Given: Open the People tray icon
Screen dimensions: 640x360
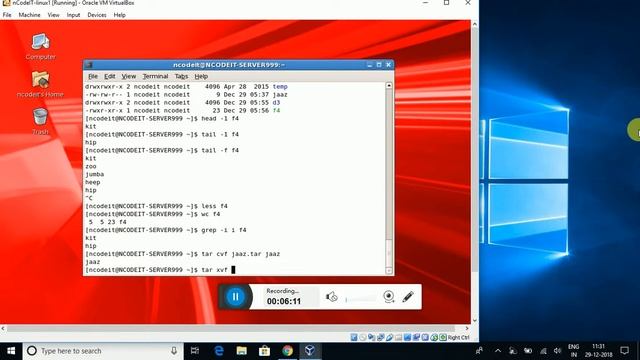Looking at the screenshot, I should click(480, 351).
